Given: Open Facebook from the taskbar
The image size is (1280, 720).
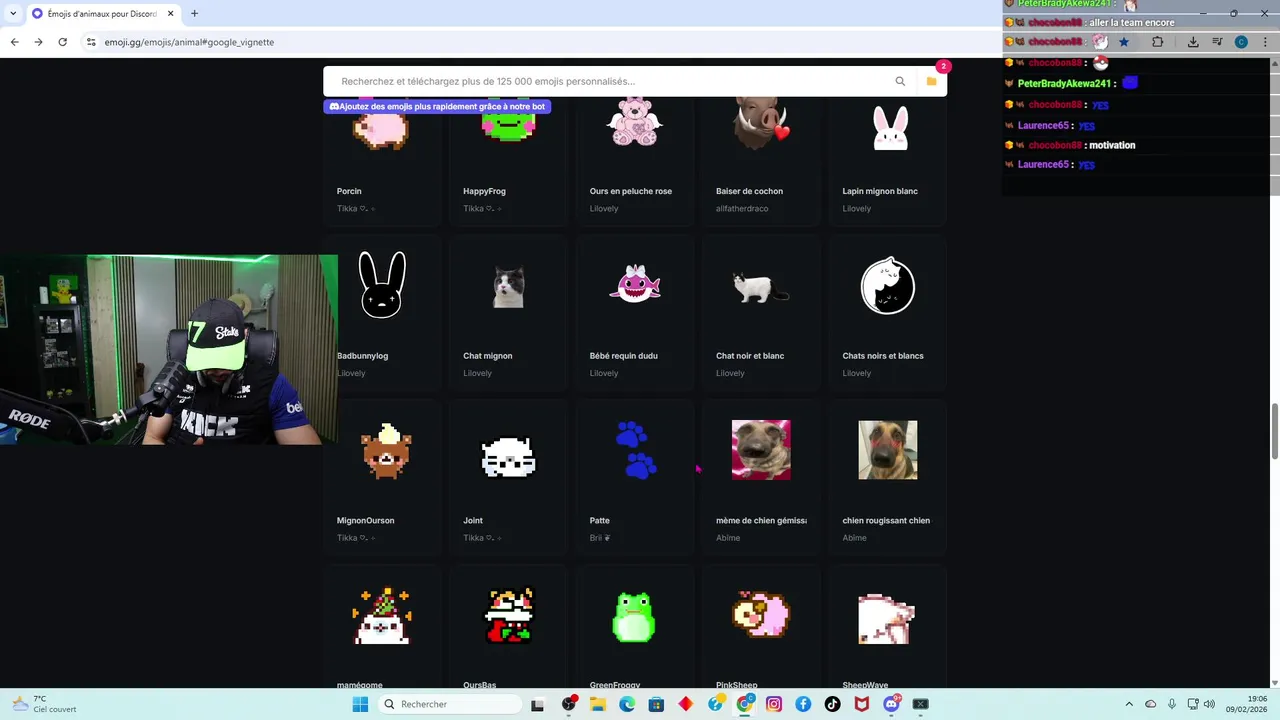Looking at the screenshot, I should (x=803, y=704).
